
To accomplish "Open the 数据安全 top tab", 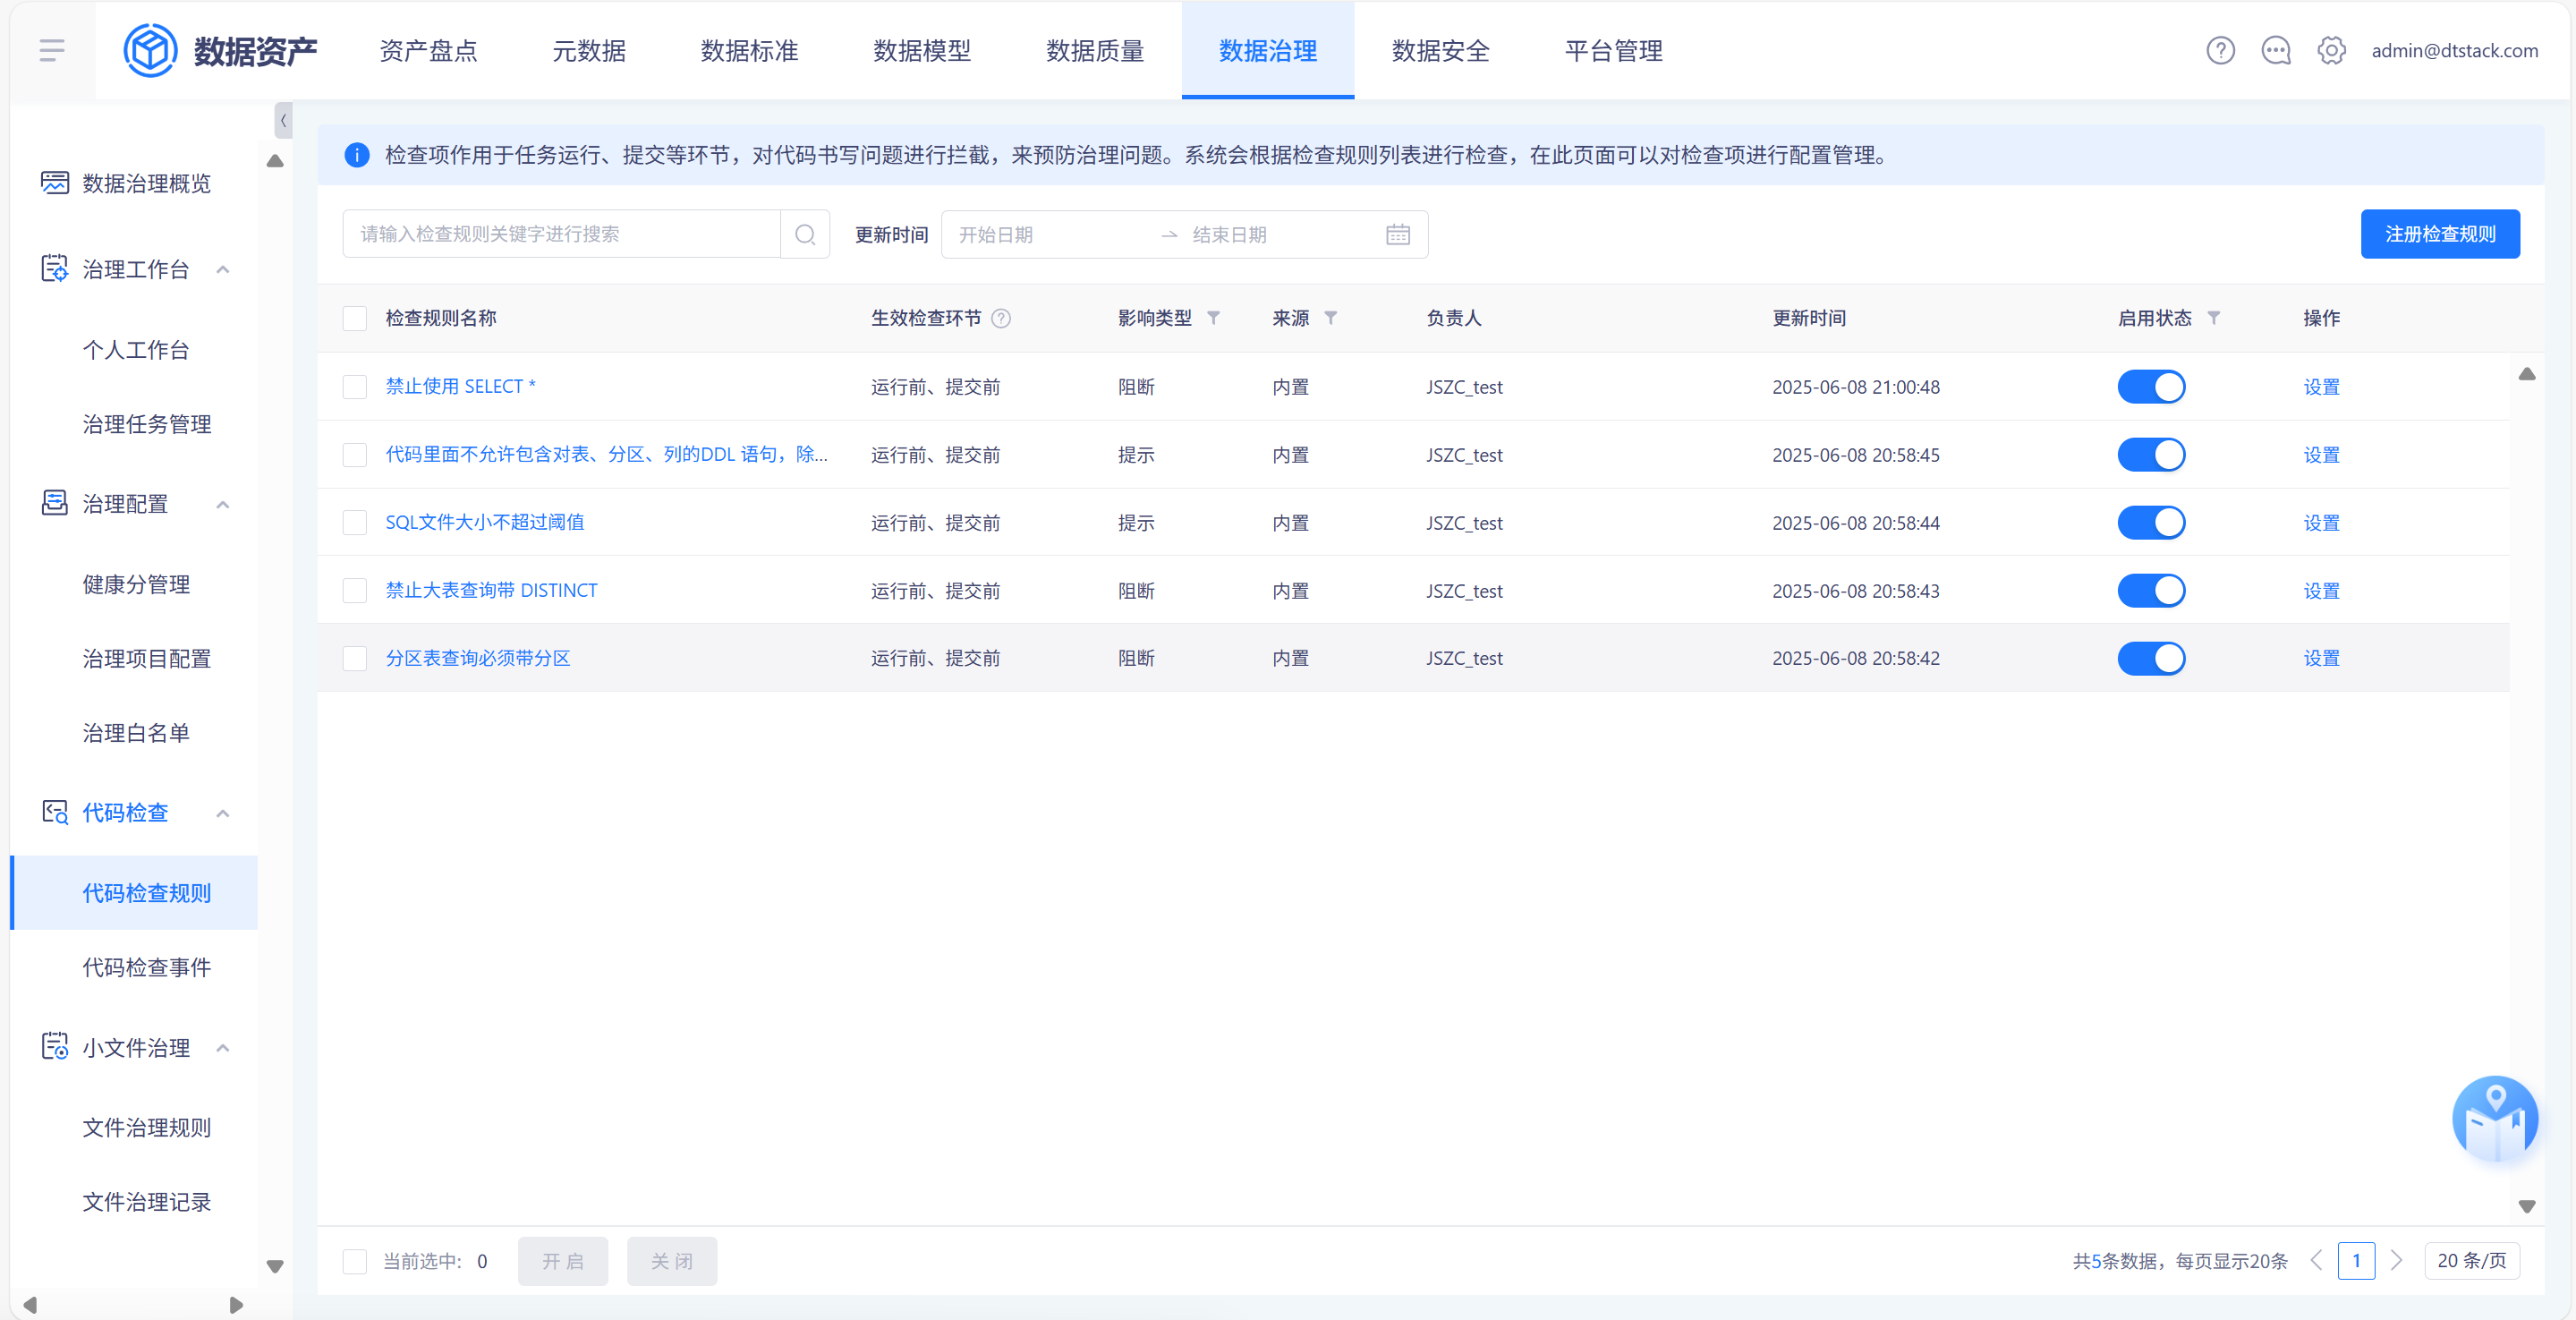I will click(1441, 50).
